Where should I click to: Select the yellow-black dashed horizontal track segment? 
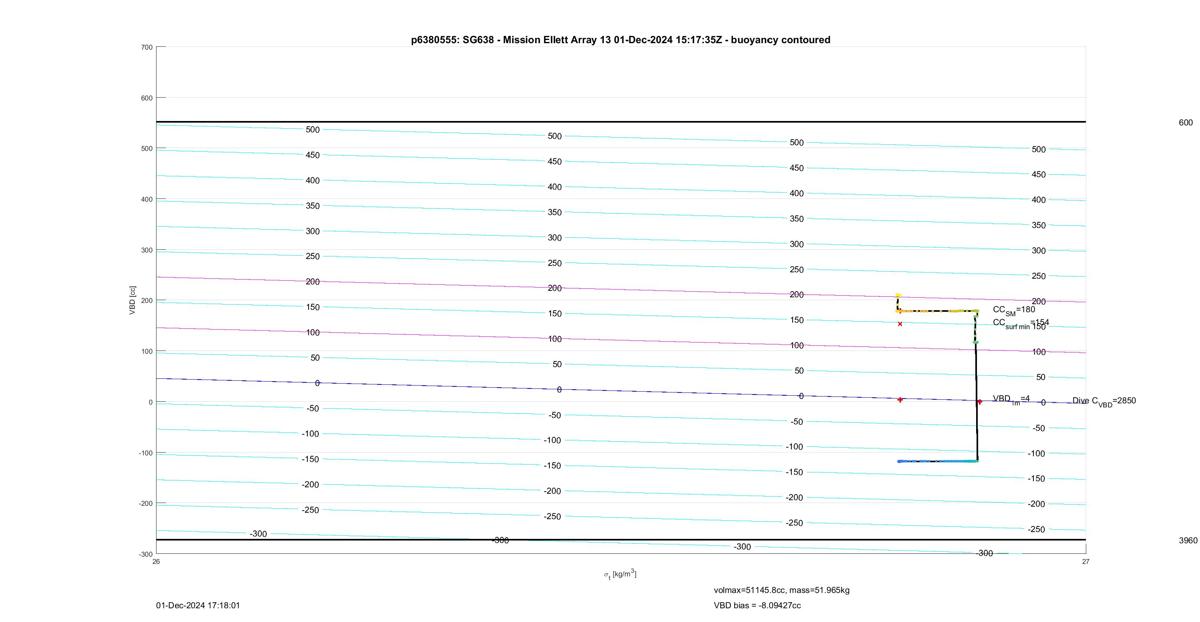937,311
